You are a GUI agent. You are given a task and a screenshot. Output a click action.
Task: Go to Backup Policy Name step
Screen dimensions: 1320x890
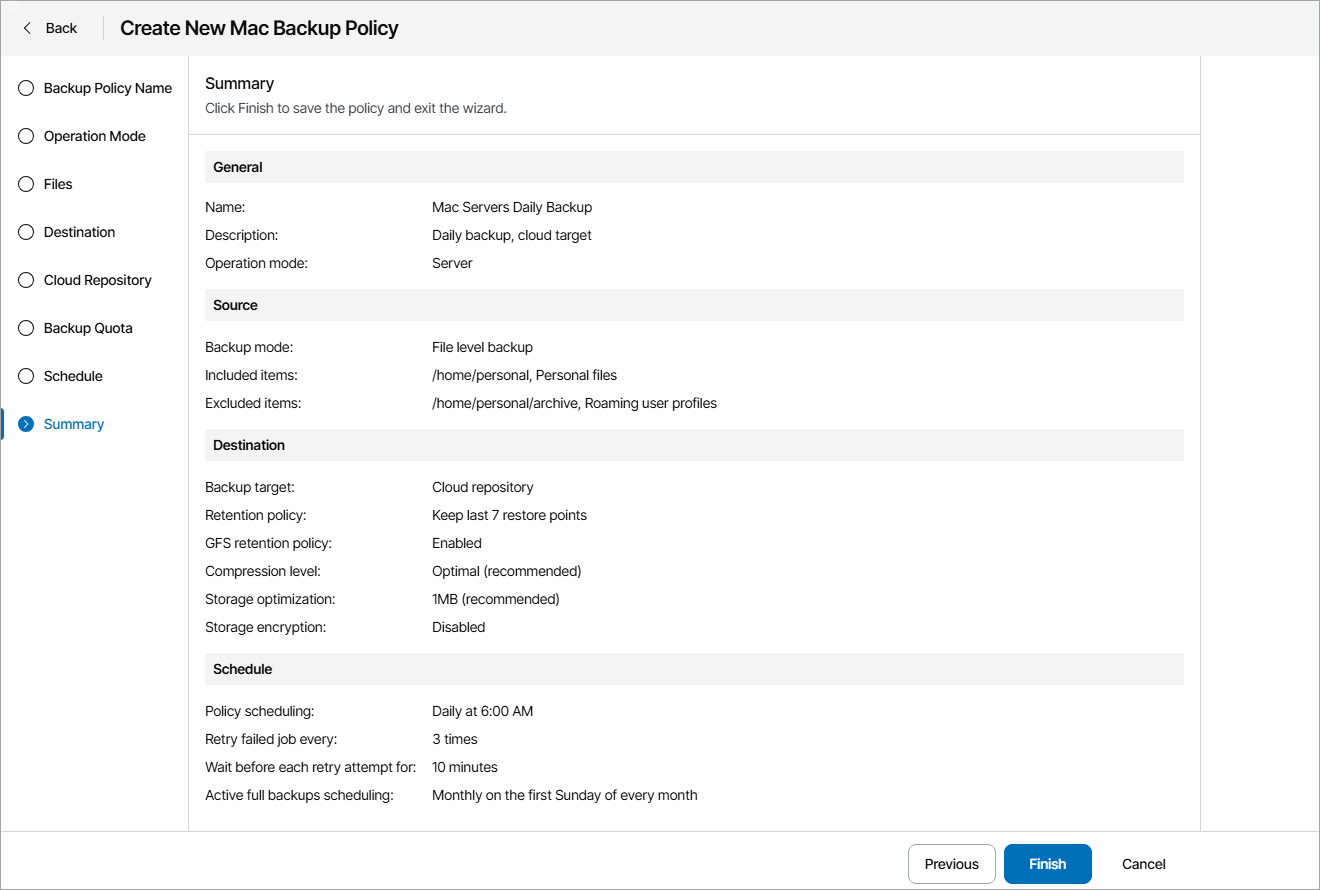click(108, 88)
